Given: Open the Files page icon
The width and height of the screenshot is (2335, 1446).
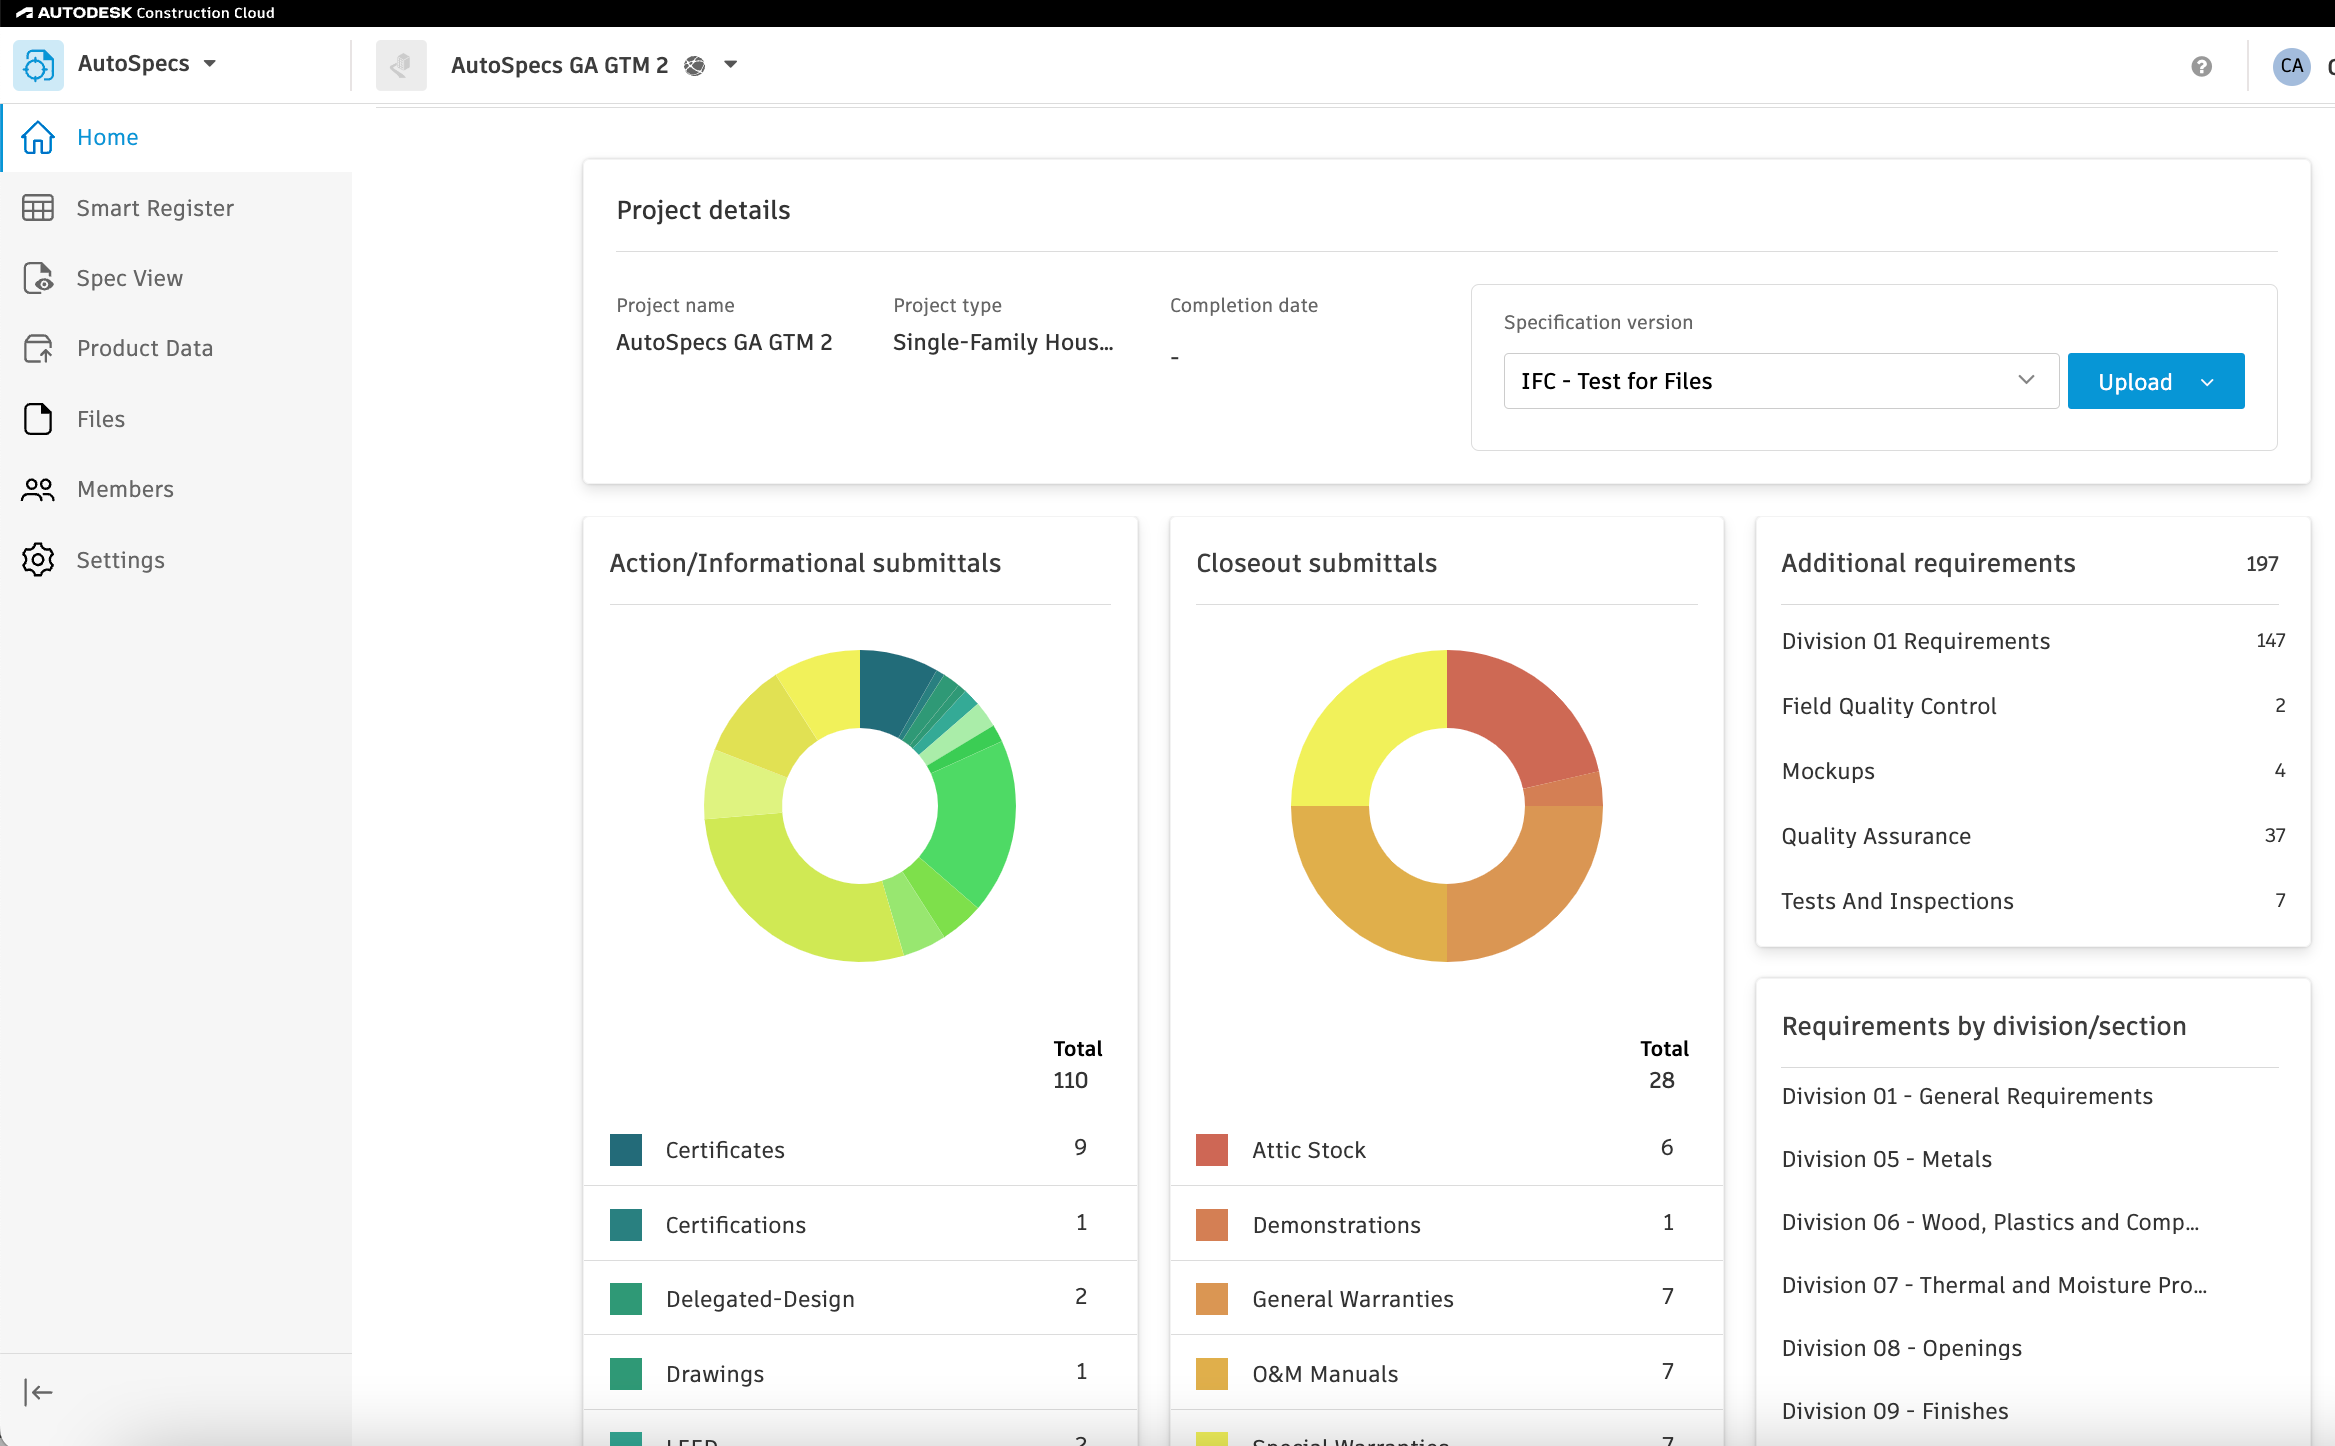Looking at the screenshot, I should (38, 419).
